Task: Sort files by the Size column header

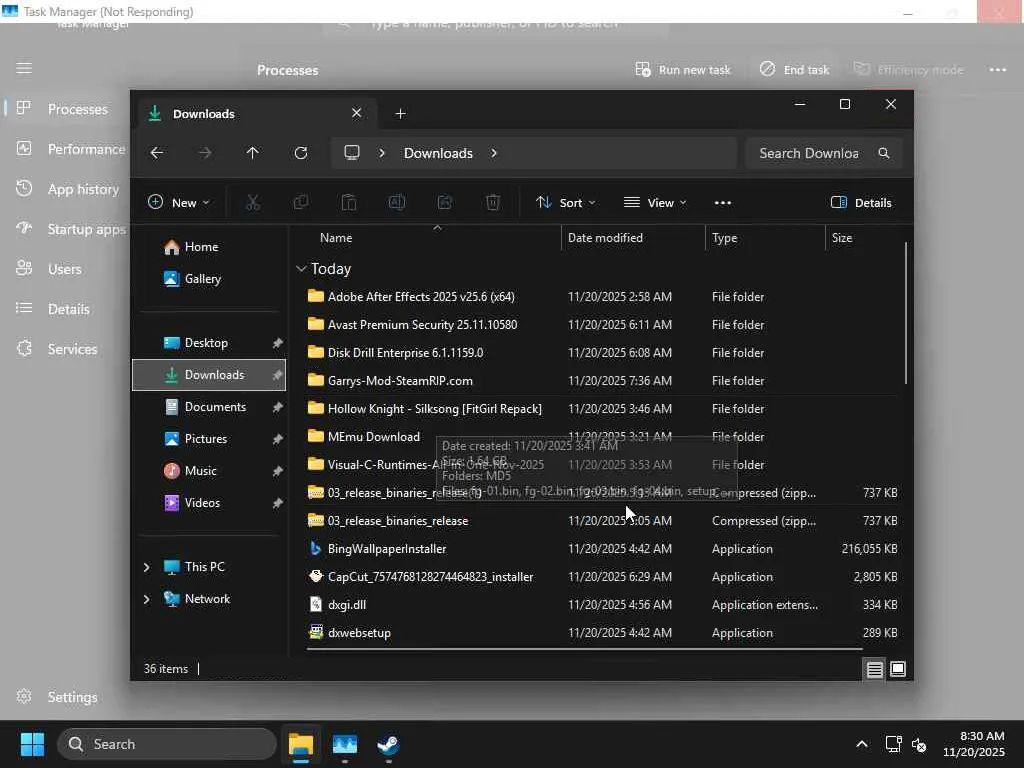Action: tap(863, 238)
